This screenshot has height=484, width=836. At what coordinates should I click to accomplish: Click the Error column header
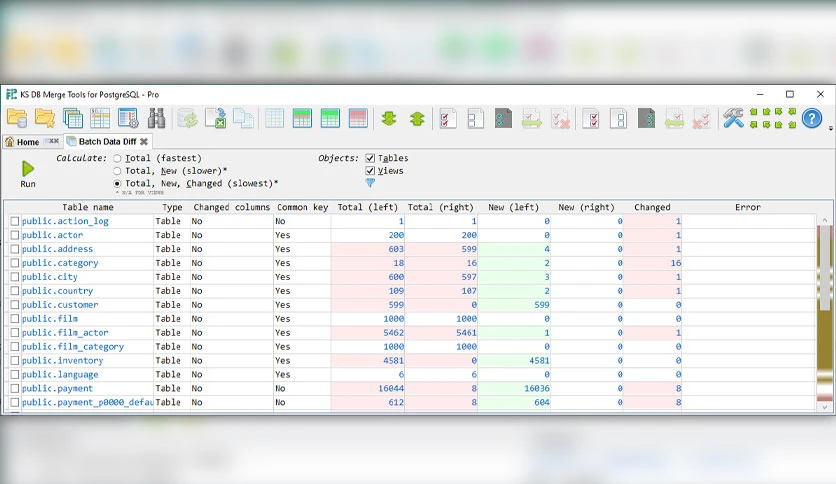[747, 207]
